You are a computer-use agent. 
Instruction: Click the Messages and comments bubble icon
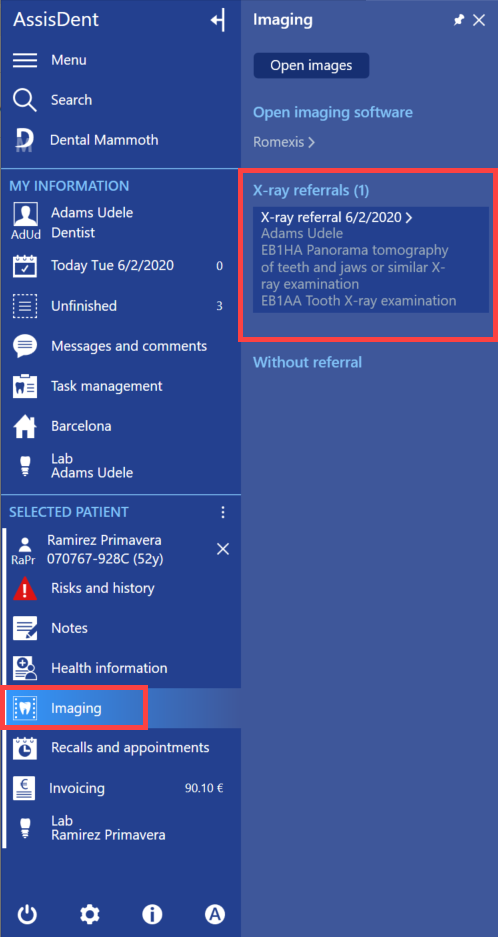[25, 346]
